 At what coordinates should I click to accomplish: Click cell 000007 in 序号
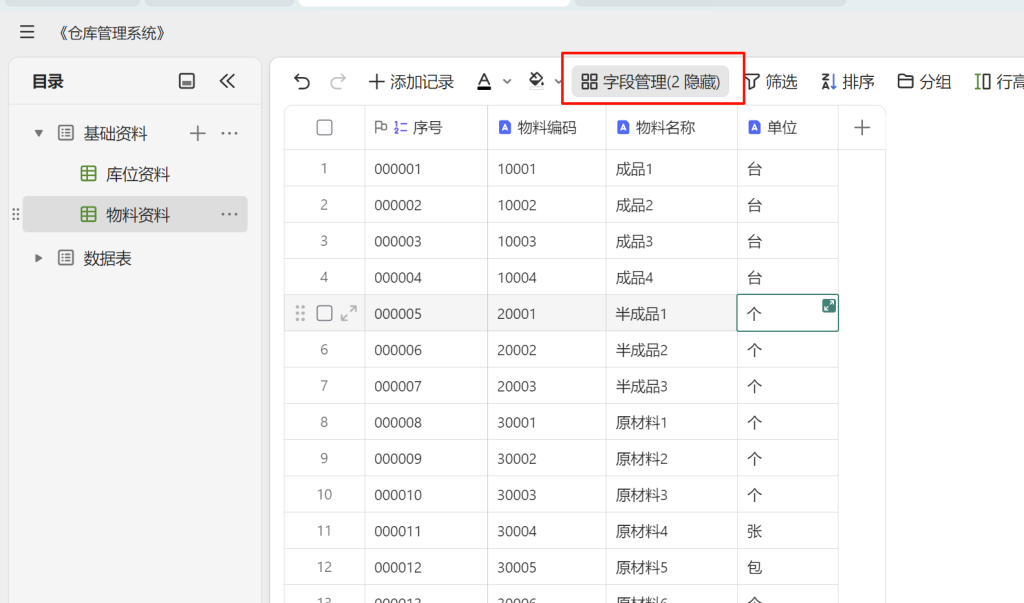(426, 386)
